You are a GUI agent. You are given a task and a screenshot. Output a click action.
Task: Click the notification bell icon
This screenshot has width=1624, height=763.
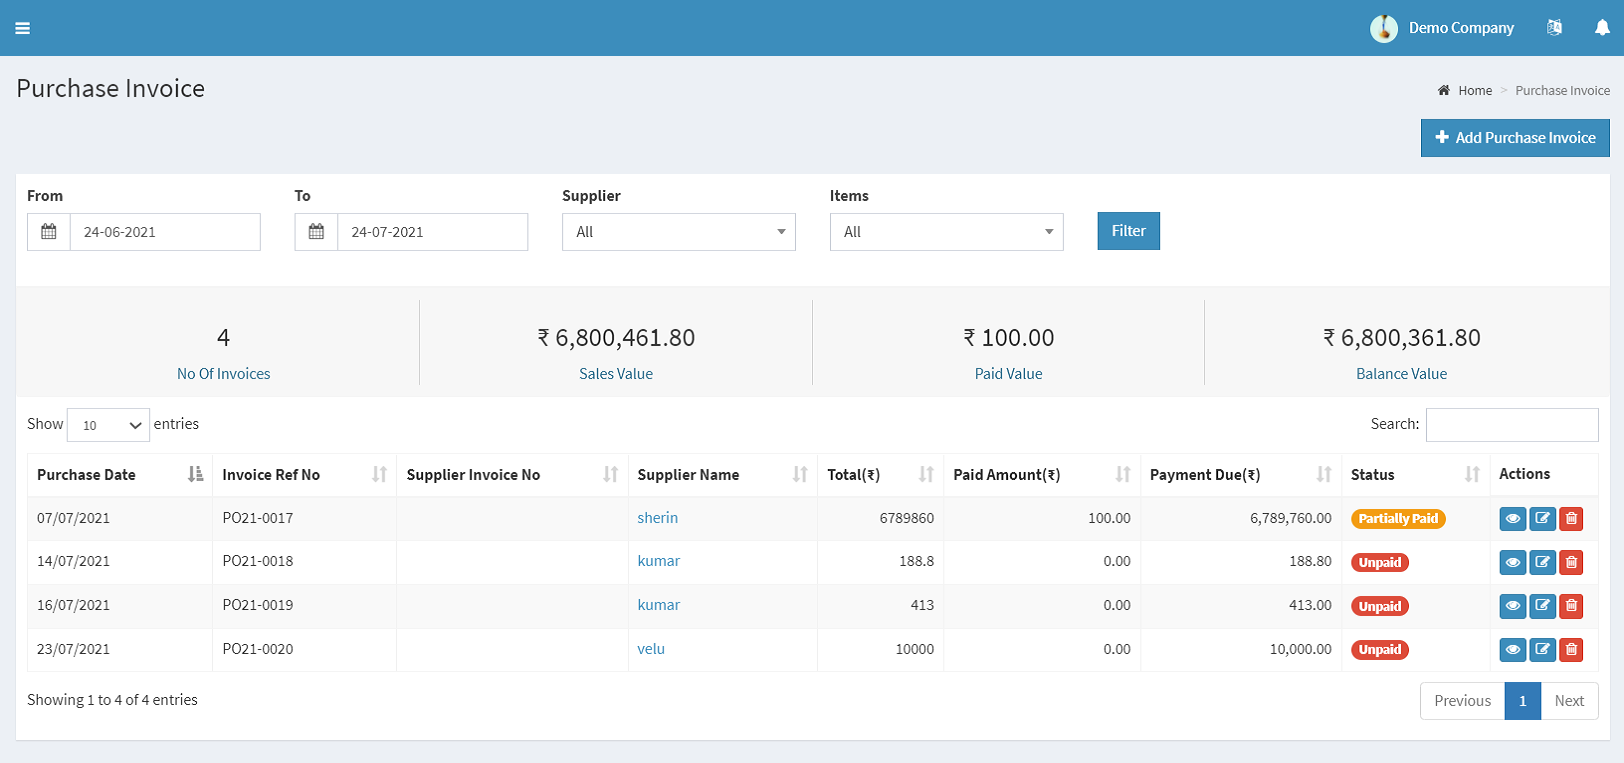click(x=1602, y=28)
